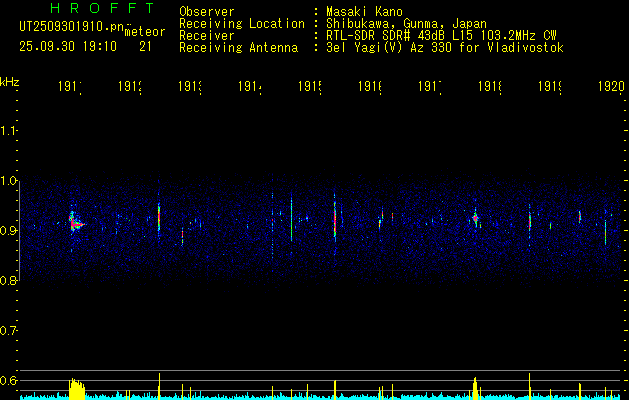629x400 pixels.
Task: Click the word 'meteor' under the file name
Action: (145, 32)
